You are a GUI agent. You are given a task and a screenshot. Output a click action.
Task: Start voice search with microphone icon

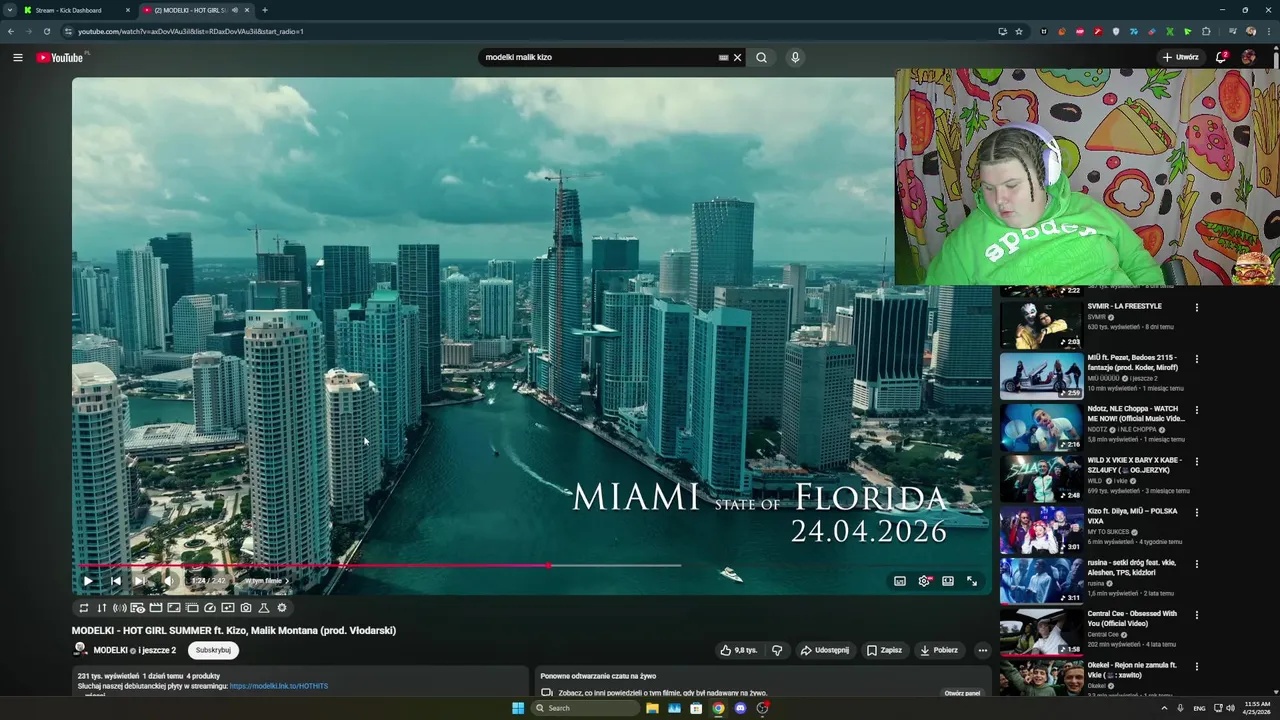point(795,57)
